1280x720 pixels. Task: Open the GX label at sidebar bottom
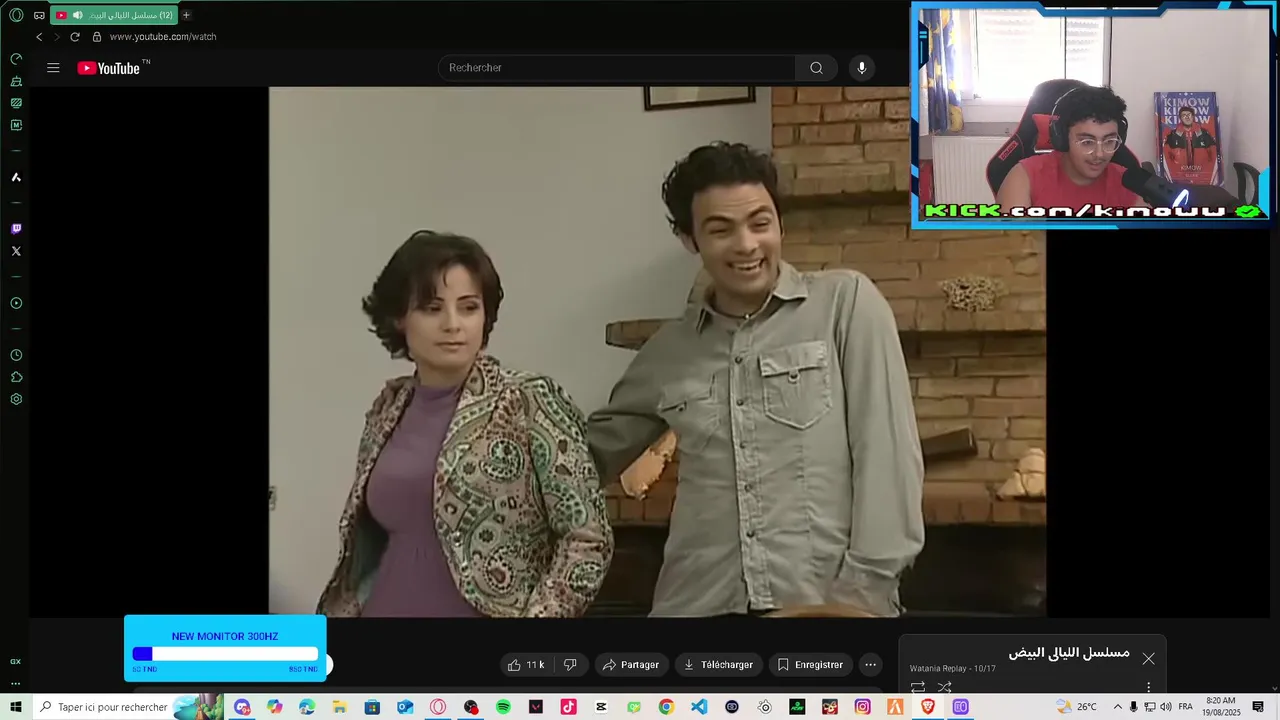pyautogui.click(x=16, y=662)
